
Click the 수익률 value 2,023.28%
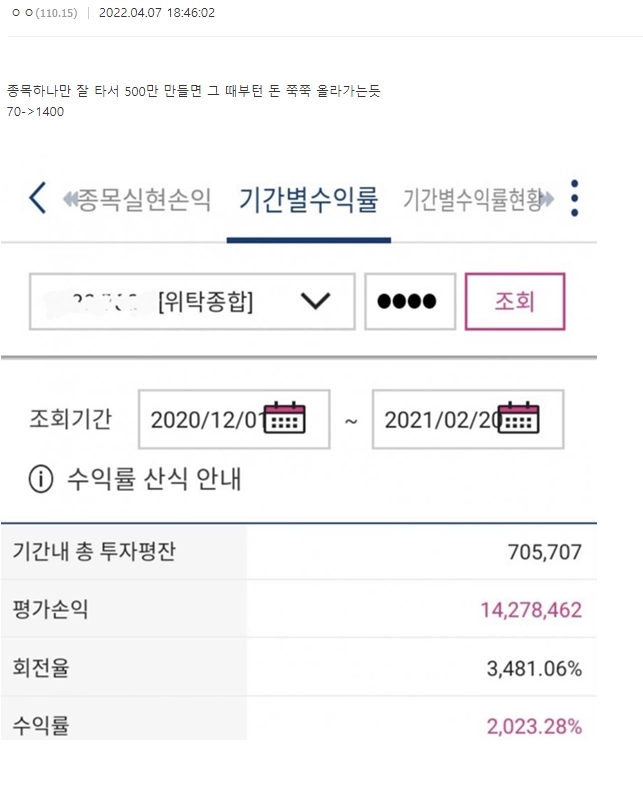pyautogui.click(x=534, y=726)
